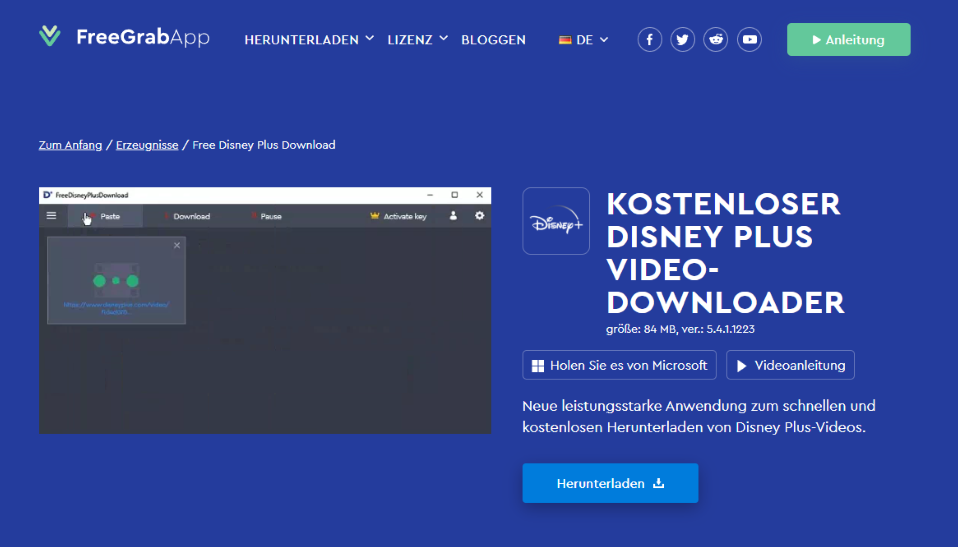
Task: Expand the Lizenz navigation dropdown
Action: click(417, 40)
